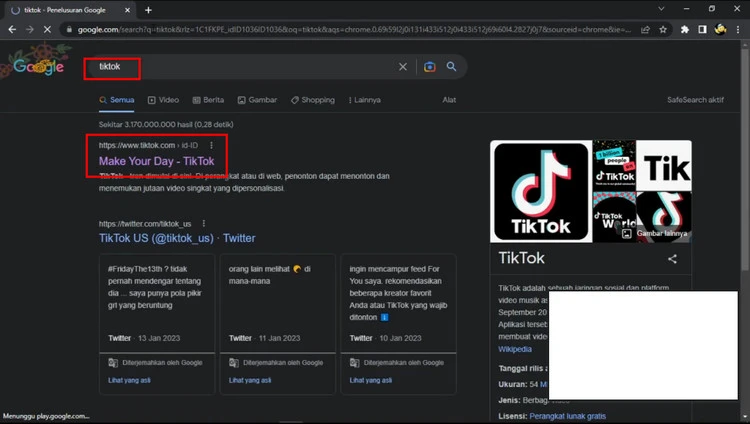
Task: Bookmark this page with star icon
Action: click(x=663, y=30)
